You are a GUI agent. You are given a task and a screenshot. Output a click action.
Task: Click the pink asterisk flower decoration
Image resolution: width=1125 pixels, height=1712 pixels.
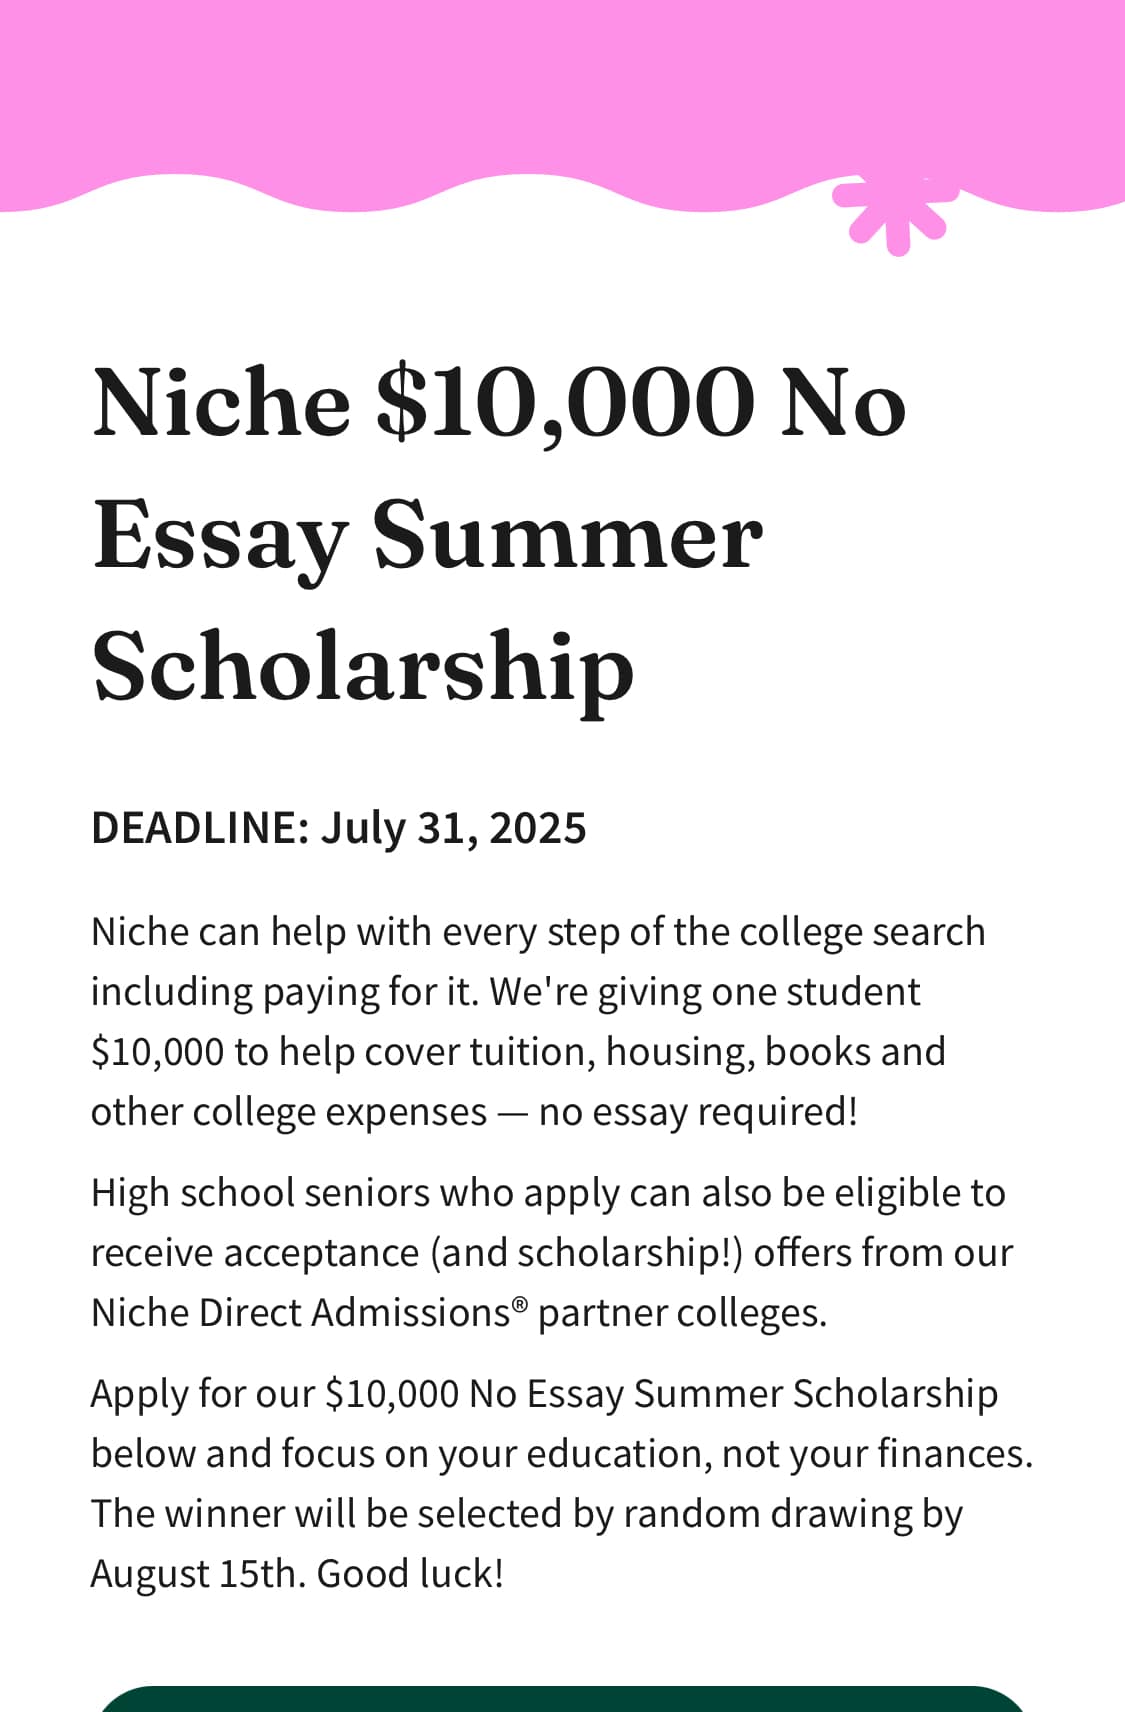tap(892, 217)
